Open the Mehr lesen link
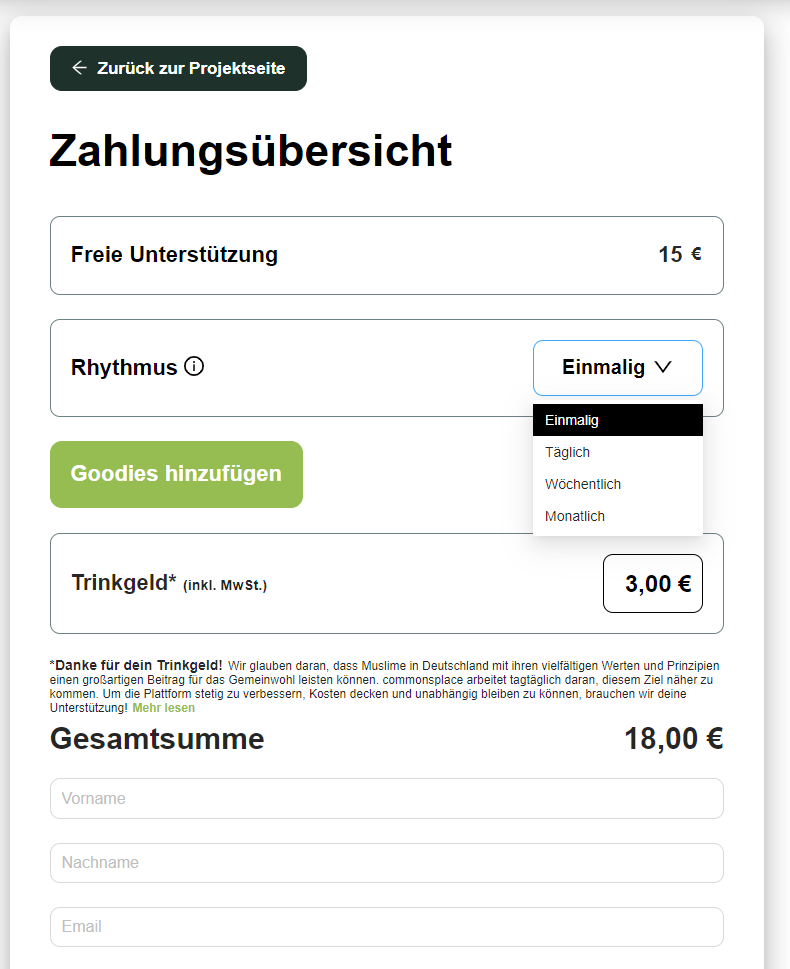Image resolution: width=790 pixels, height=969 pixels. click(164, 708)
